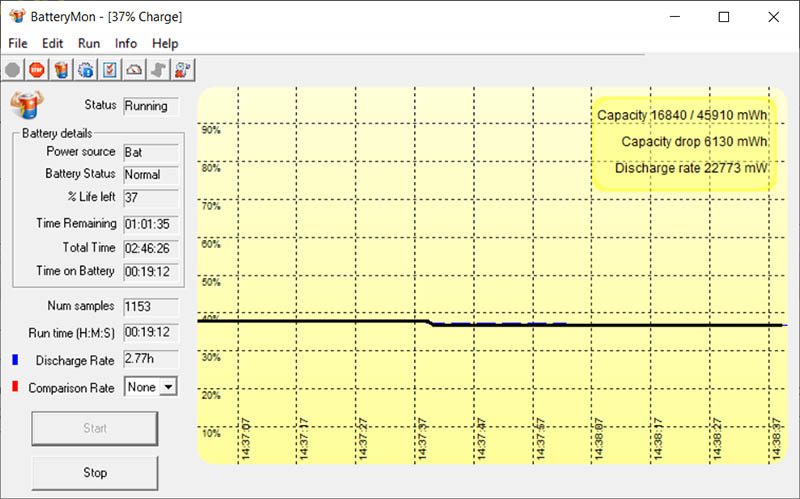Click the Battery details group label
Image resolution: width=800 pixels, height=499 pixels.
click(57, 133)
